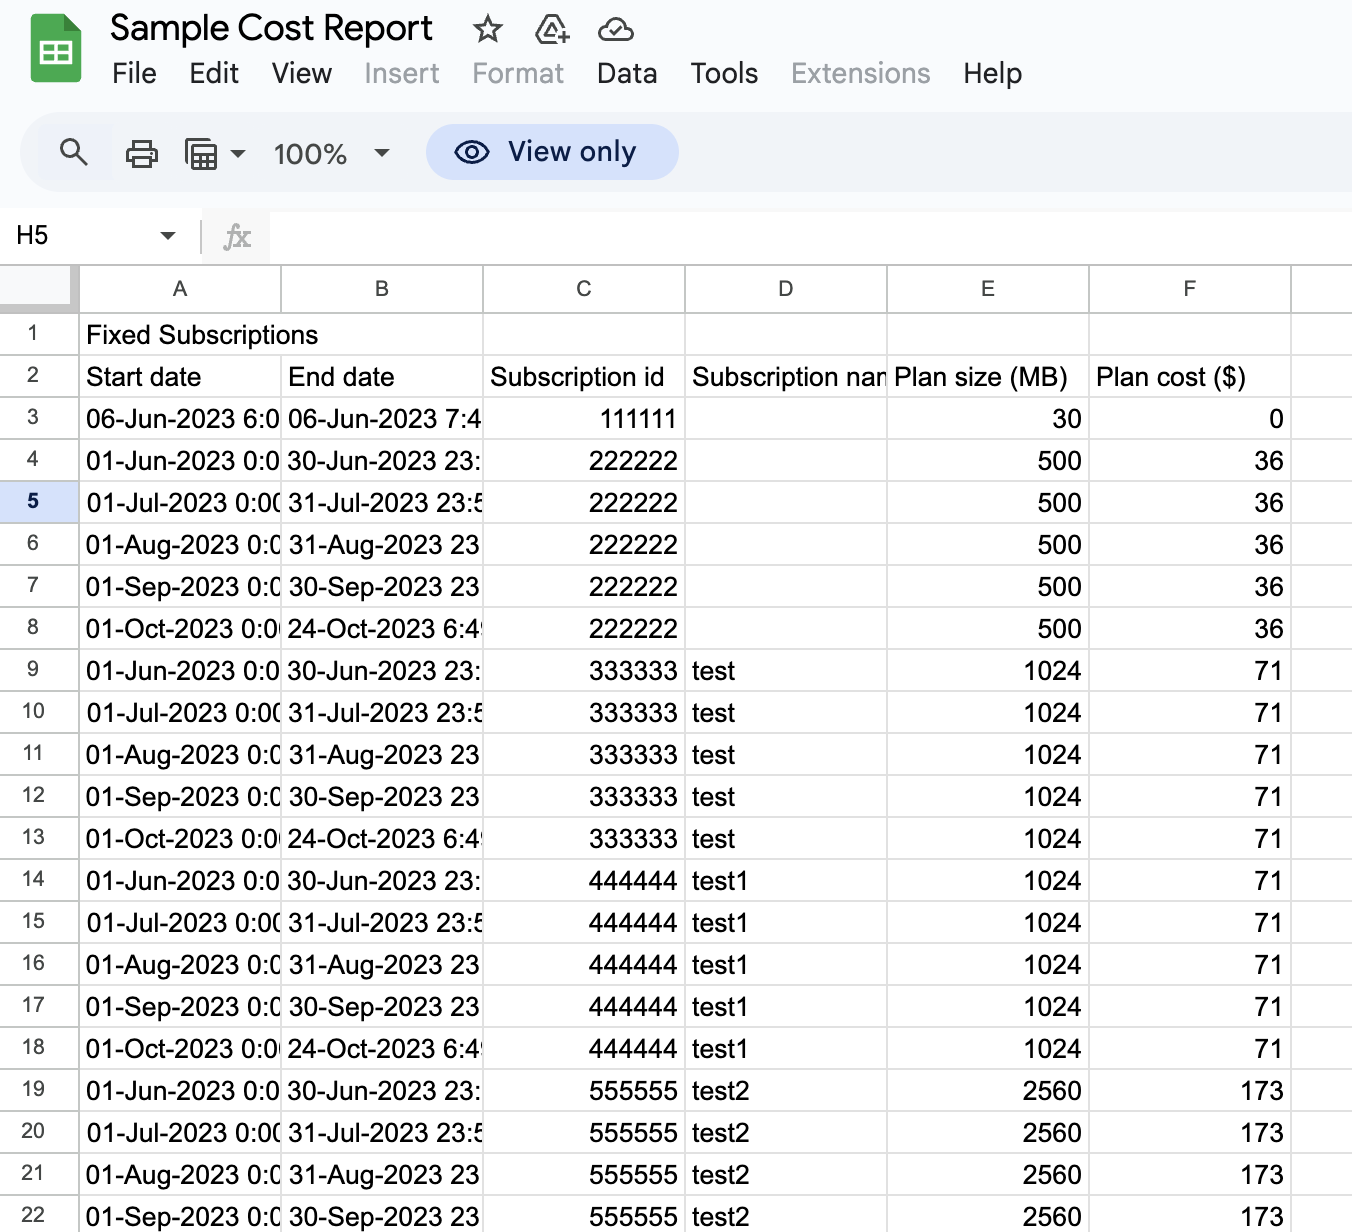This screenshot has height=1232, width=1352.
Task: Click test2 name cell in row 19
Action: click(786, 1091)
